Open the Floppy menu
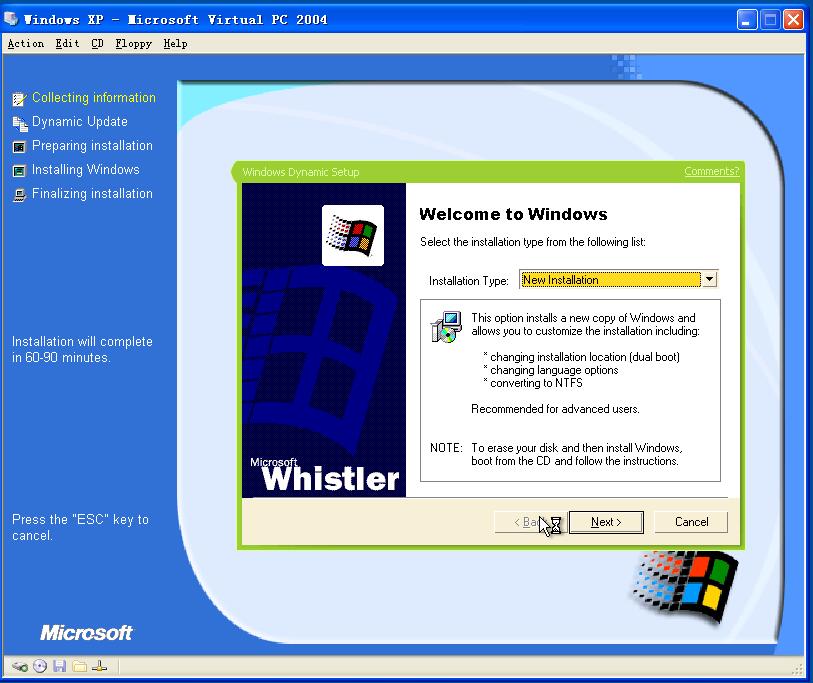Screen dimensions: 813x683 point(134,44)
